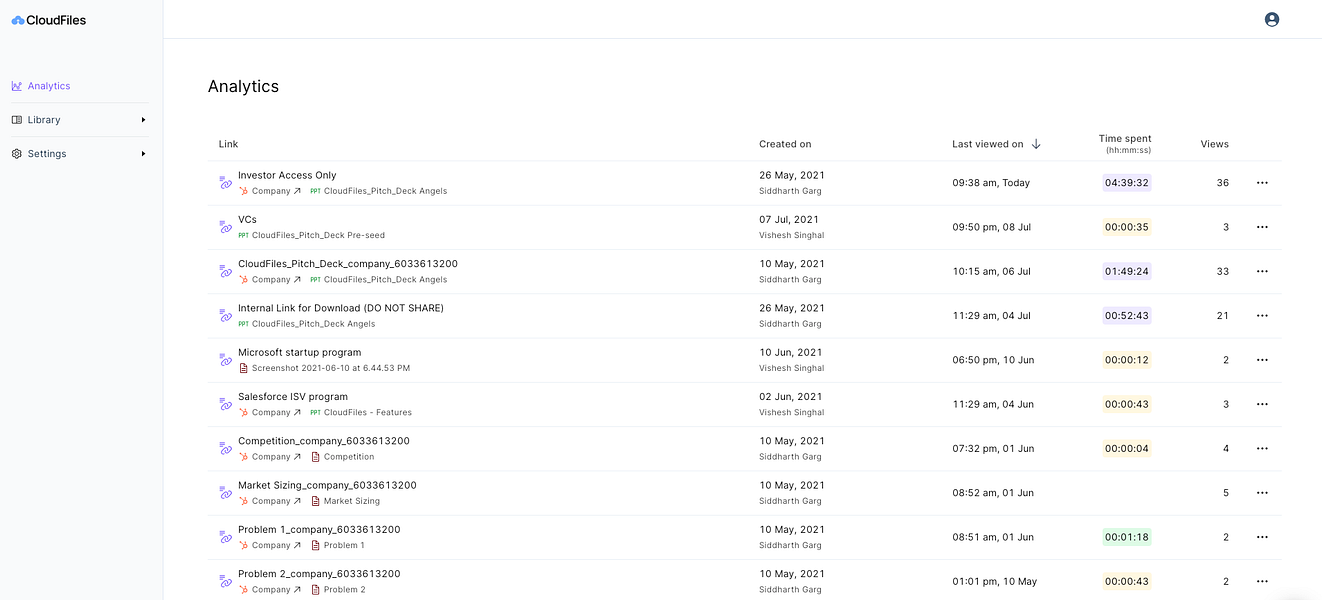
Task: Sort by Last viewed on column header
Action: click(x=988, y=144)
